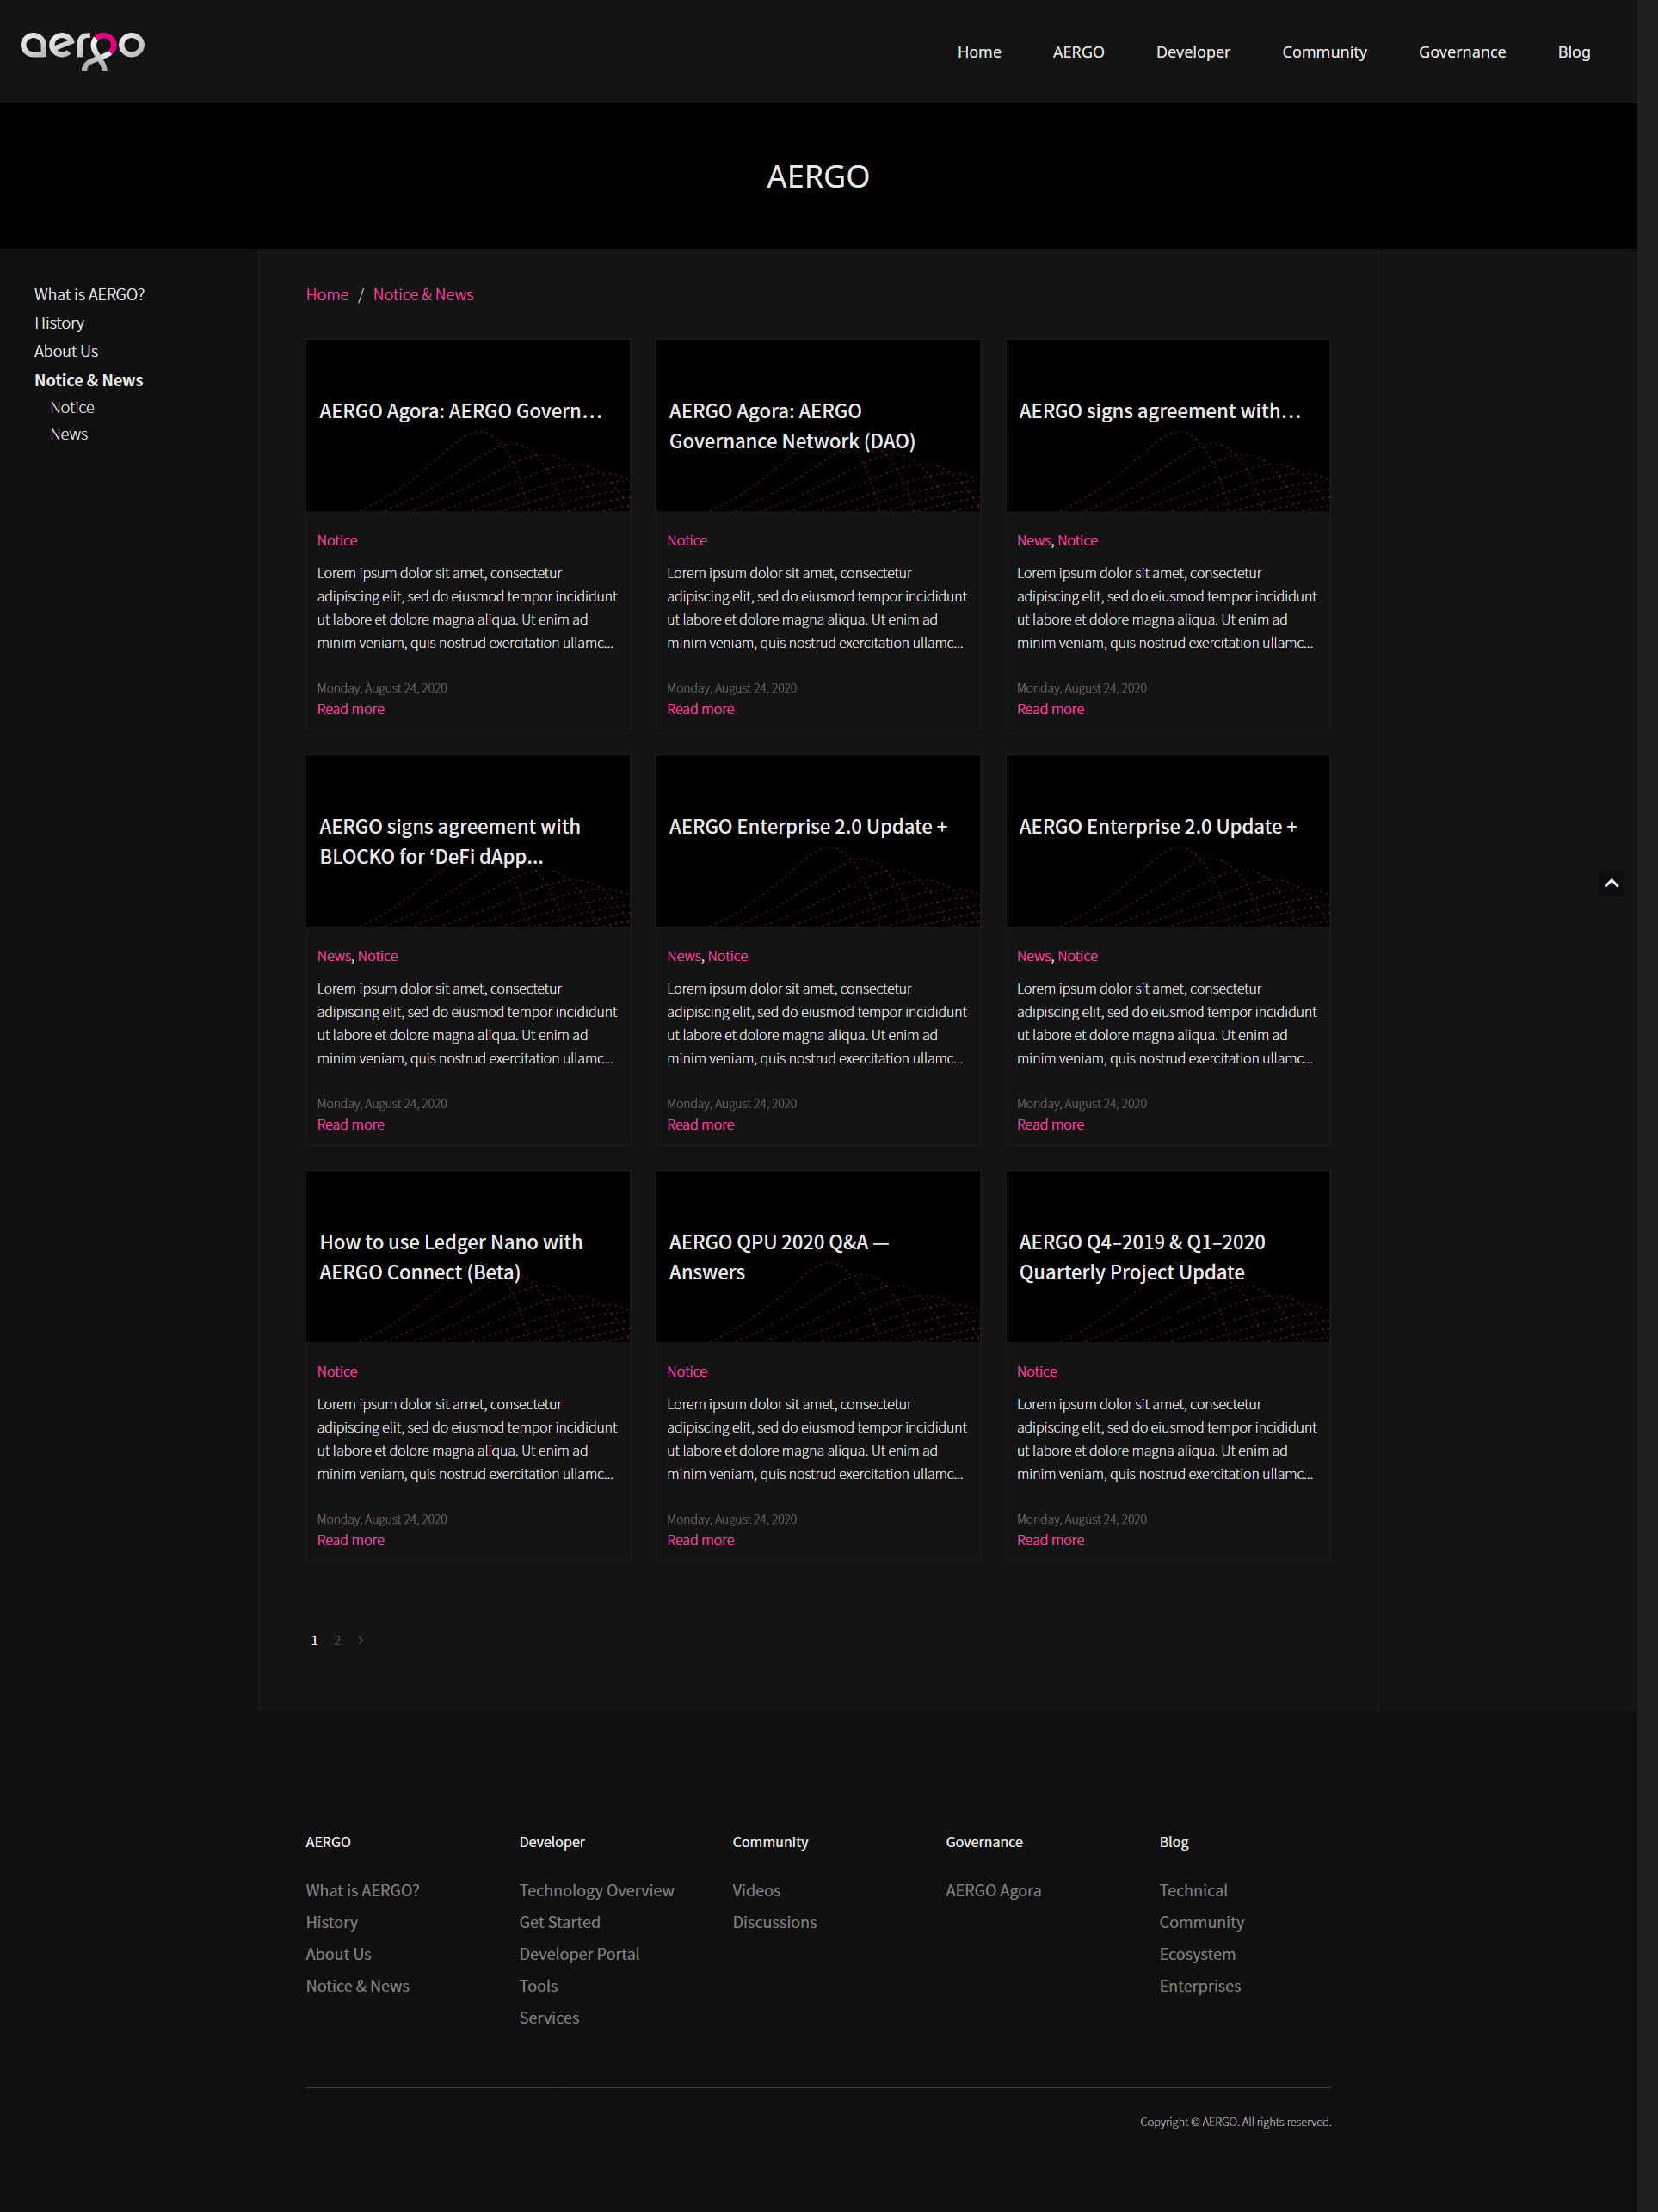Open 'BLOCKO for DeFi dApp' card title
Viewport: 1658px width, 2212px height.
pos(449,841)
